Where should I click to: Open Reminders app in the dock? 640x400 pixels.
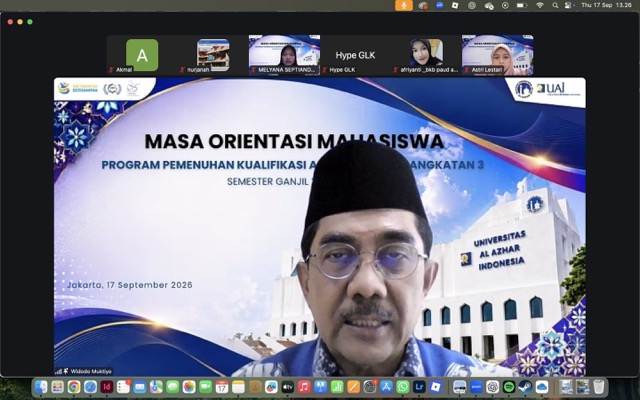tap(123, 387)
